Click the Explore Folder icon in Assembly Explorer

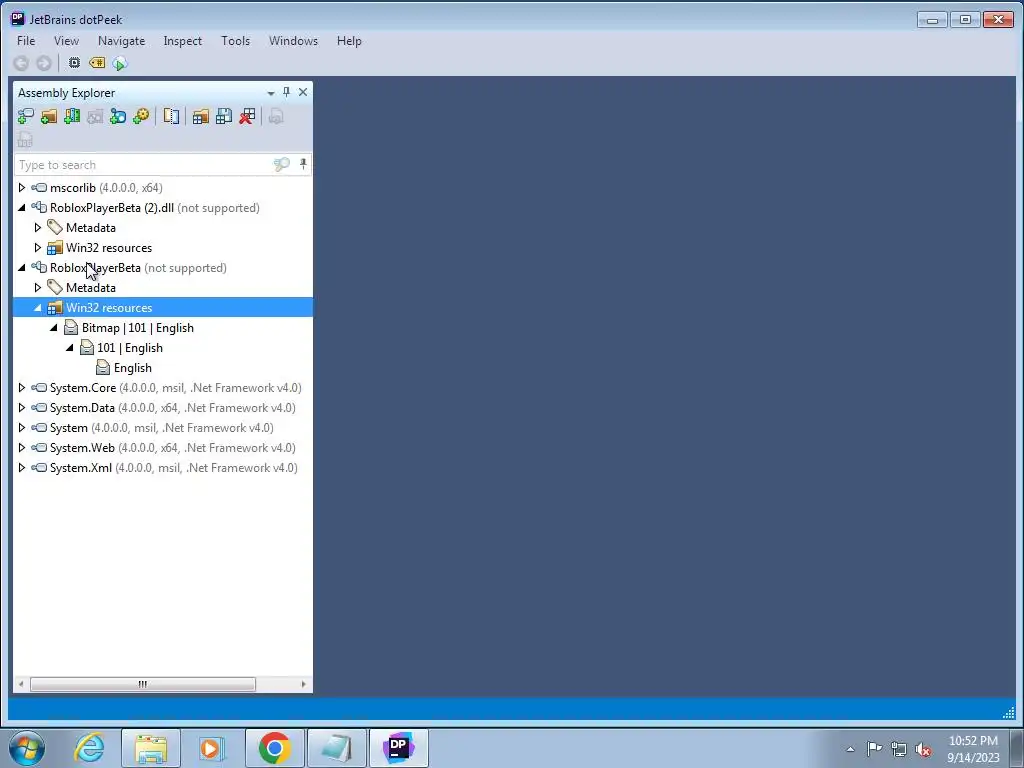[49, 117]
